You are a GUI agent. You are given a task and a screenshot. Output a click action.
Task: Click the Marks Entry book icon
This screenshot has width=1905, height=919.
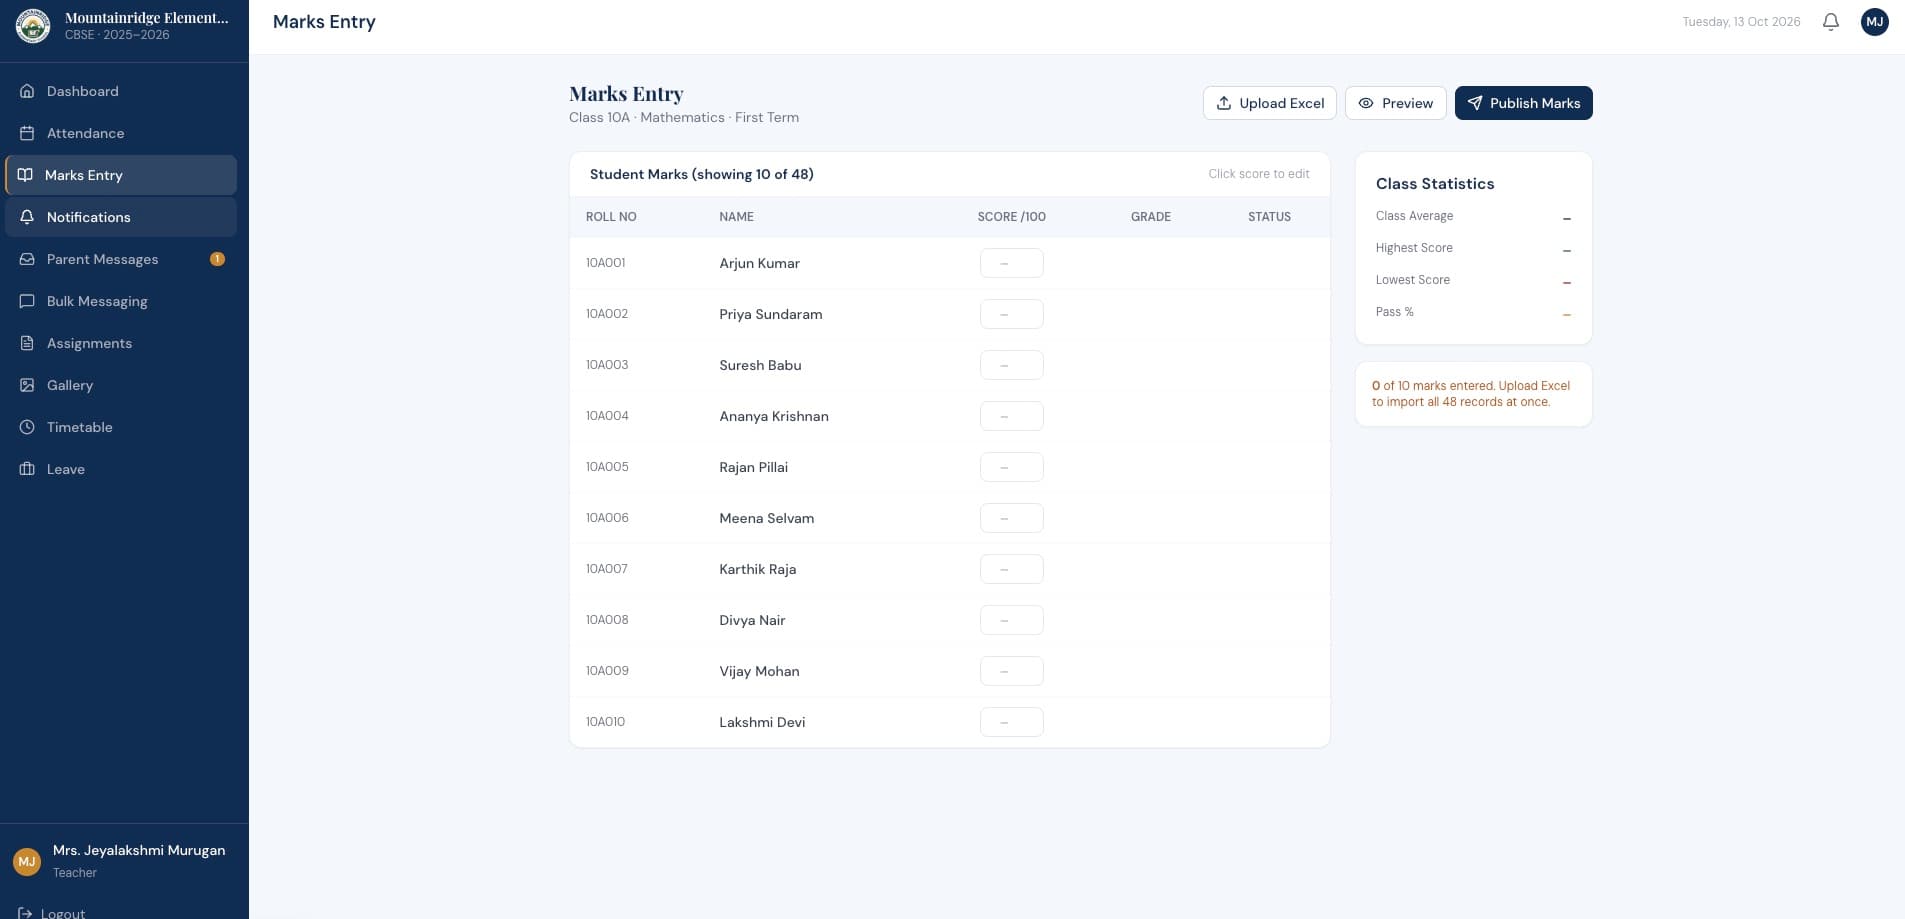coord(25,175)
